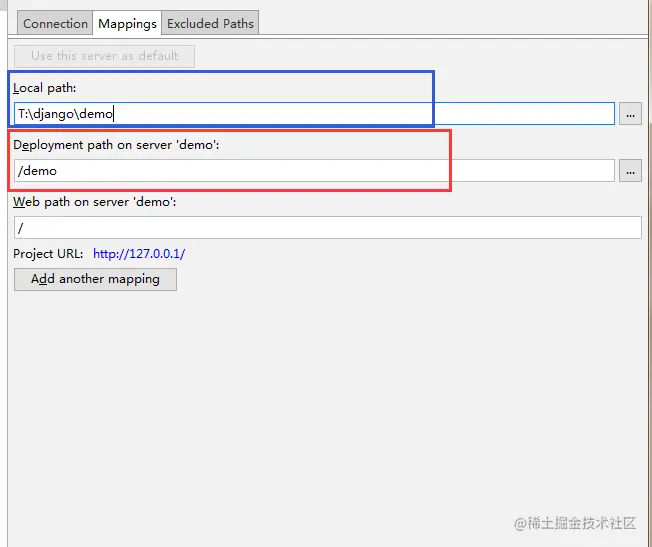The width and height of the screenshot is (652, 547).
Task: Click 'Use this server as default' button
Action: pos(104,56)
